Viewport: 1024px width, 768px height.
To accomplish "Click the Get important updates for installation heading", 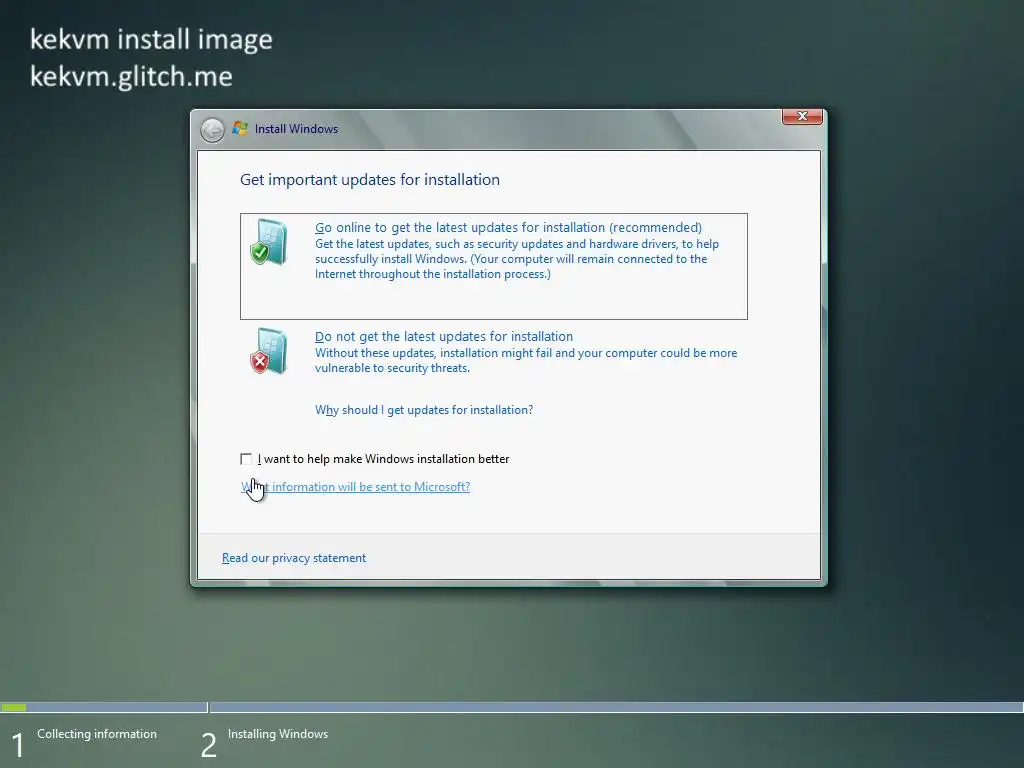I will (x=370, y=180).
